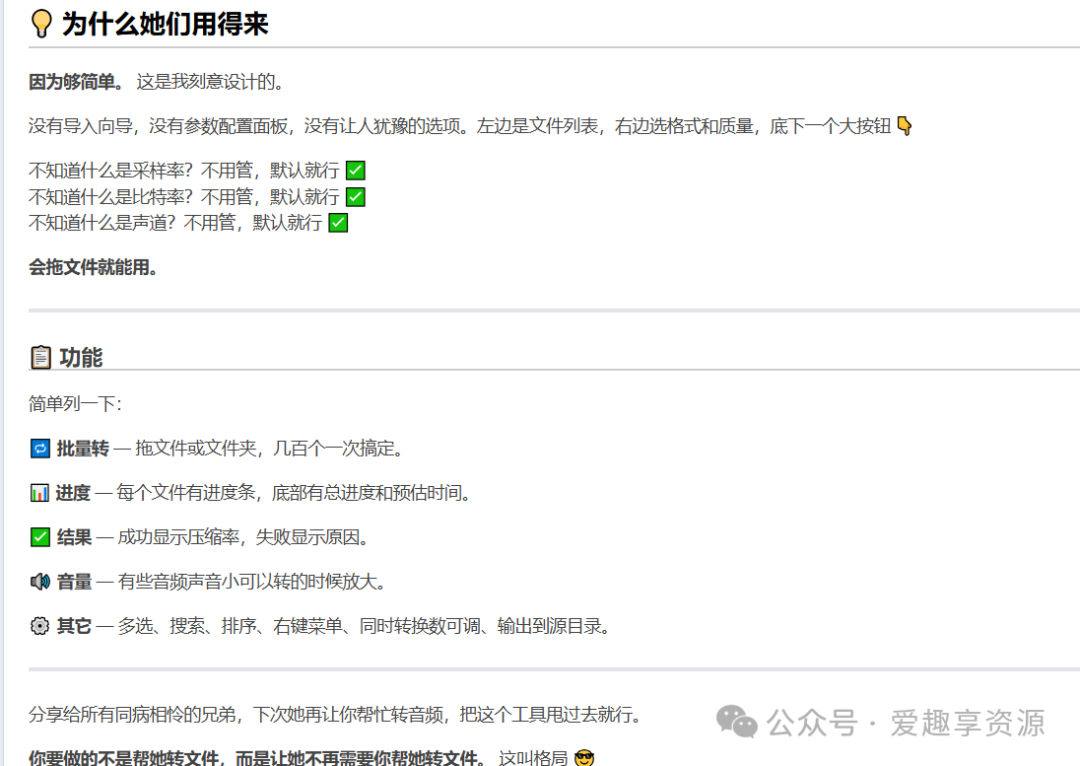Click the bold label 音量
This screenshot has height=766, width=1080.
pyautogui.click(x=74, y=582)
